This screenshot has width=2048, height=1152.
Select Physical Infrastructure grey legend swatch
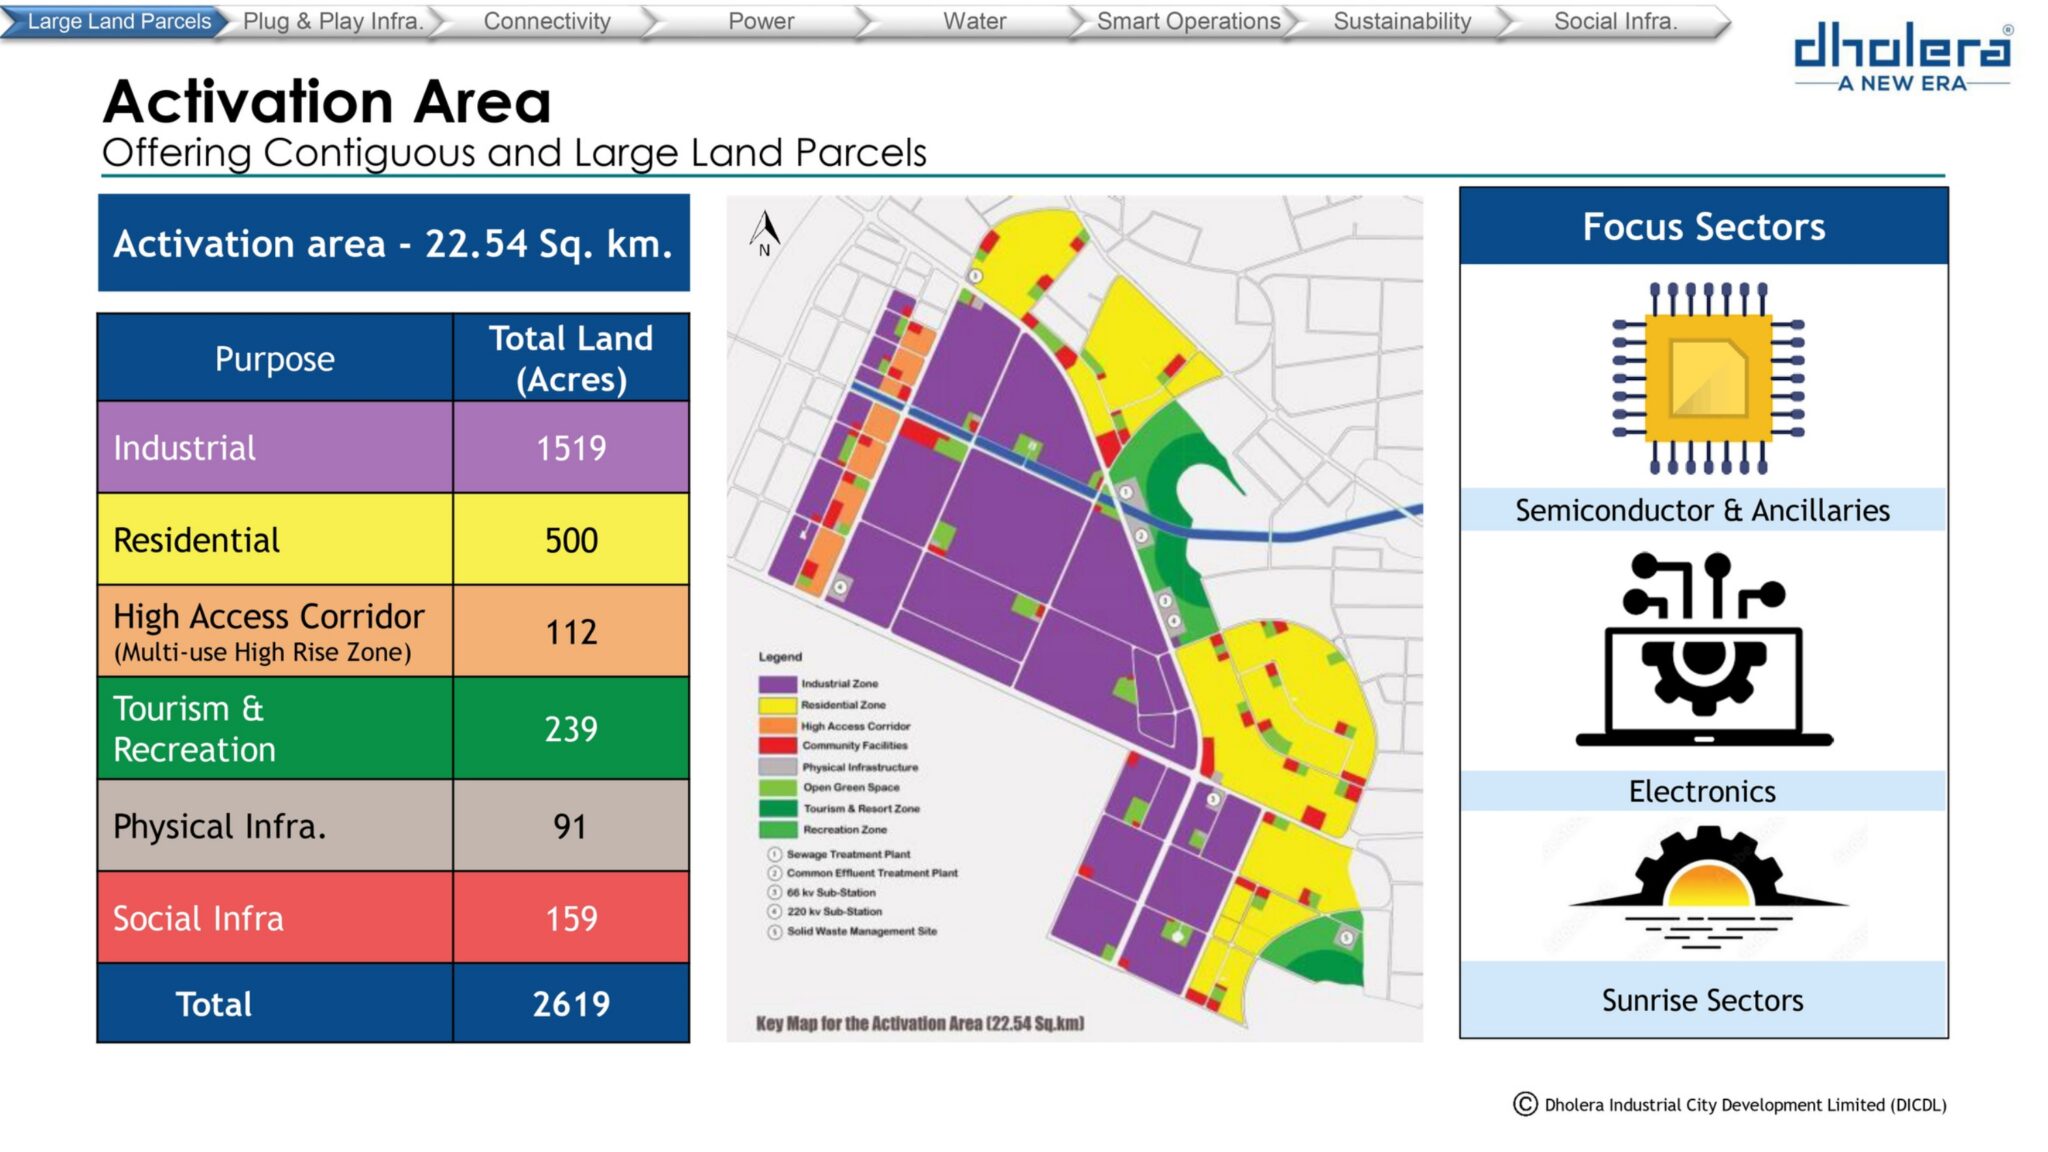tap(777, 767)
